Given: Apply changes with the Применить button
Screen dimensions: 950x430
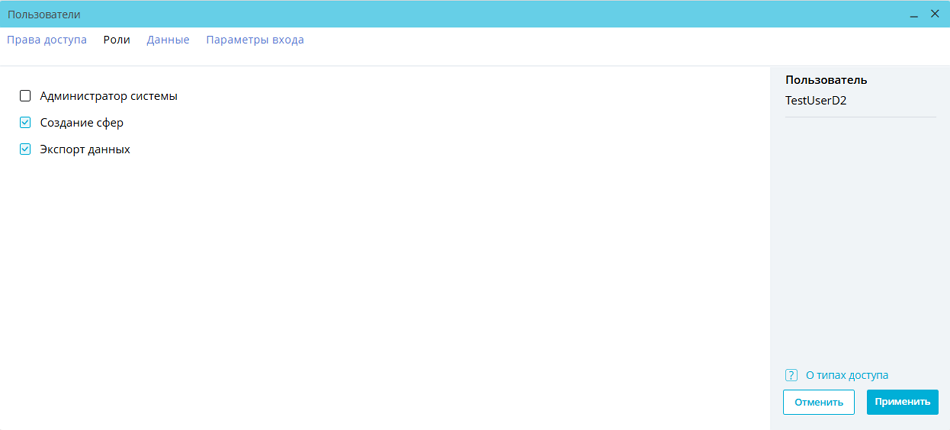Looking at the screenshot, I should point(902,402).
